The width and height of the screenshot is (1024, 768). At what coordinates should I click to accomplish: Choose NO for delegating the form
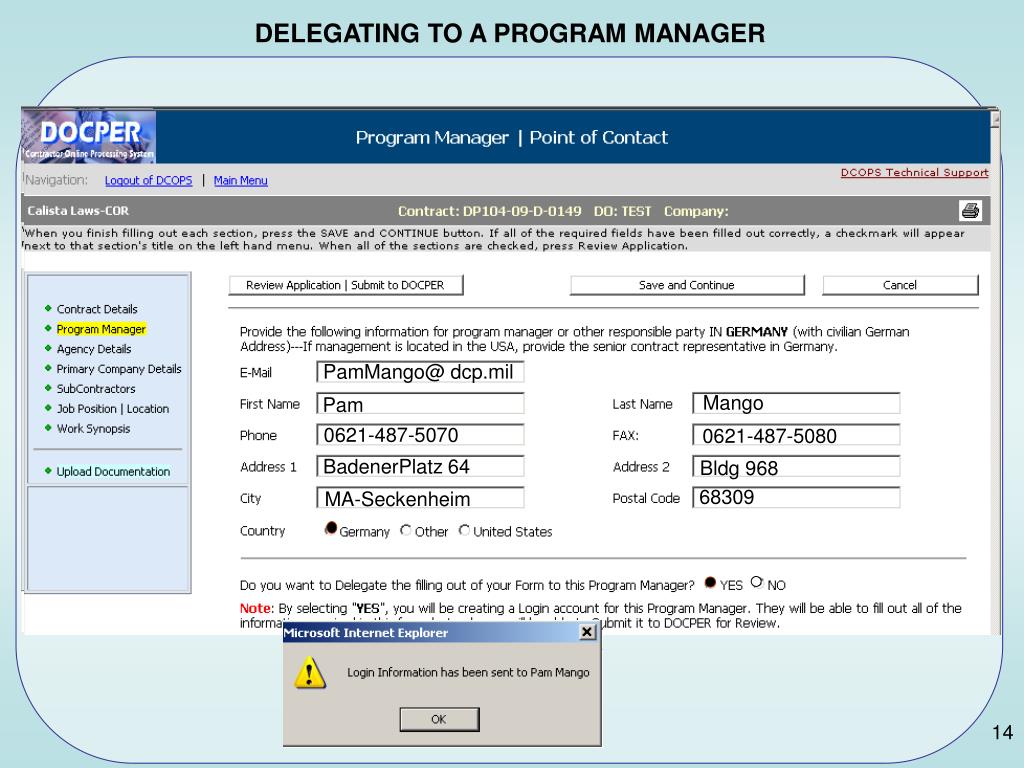point(757,581)
